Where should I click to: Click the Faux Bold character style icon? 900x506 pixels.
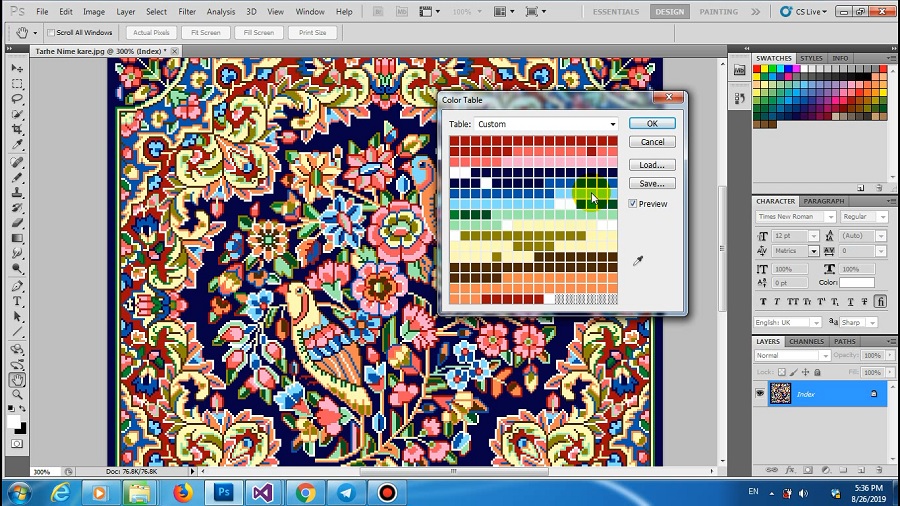point(763,301)
